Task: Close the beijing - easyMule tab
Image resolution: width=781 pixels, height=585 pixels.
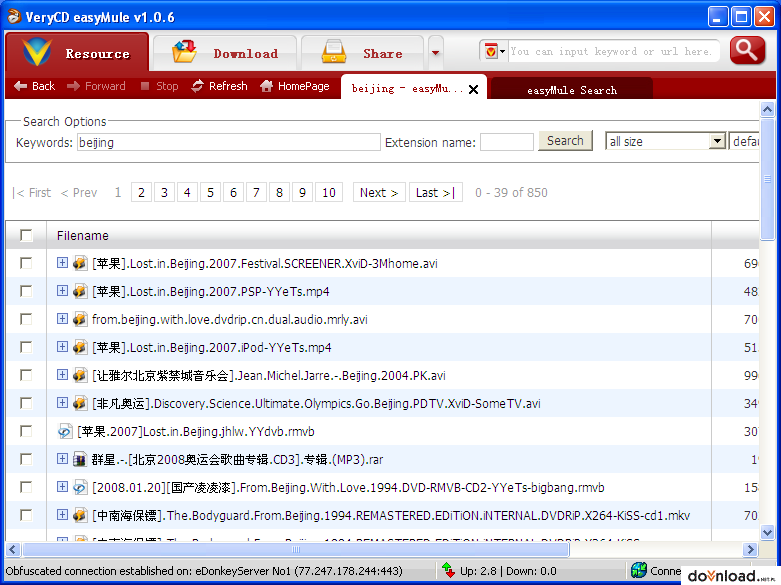Action: (x=473, y=89)
